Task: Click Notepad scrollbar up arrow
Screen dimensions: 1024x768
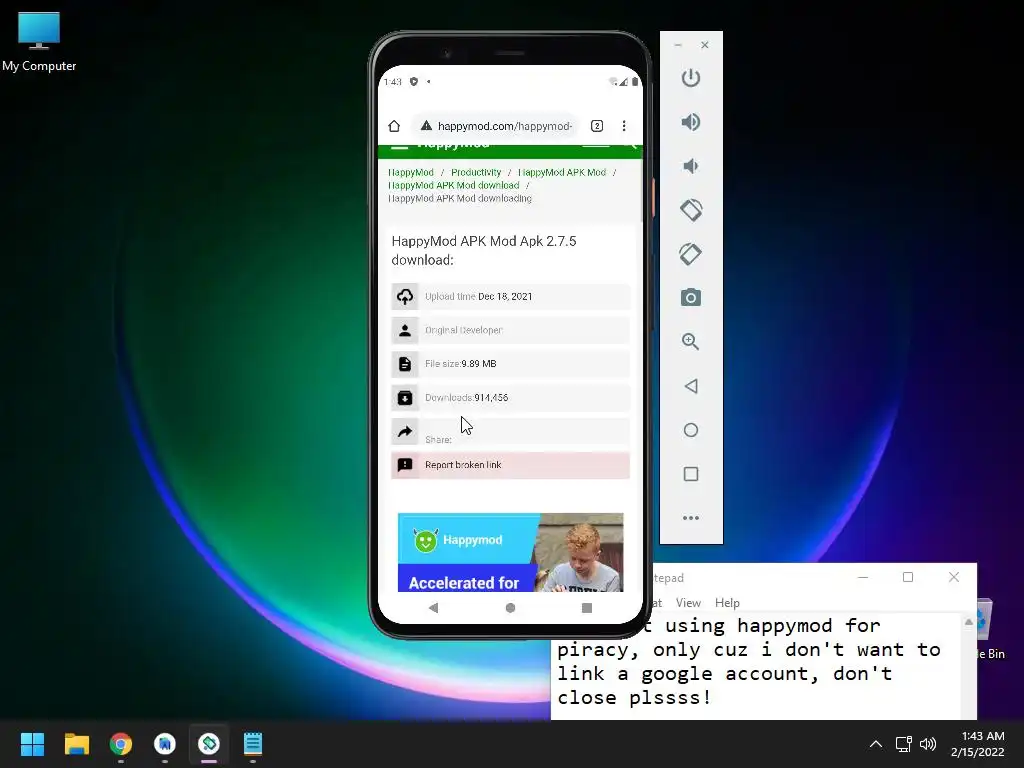Action: pyautogui.click(x=968, y=622)
